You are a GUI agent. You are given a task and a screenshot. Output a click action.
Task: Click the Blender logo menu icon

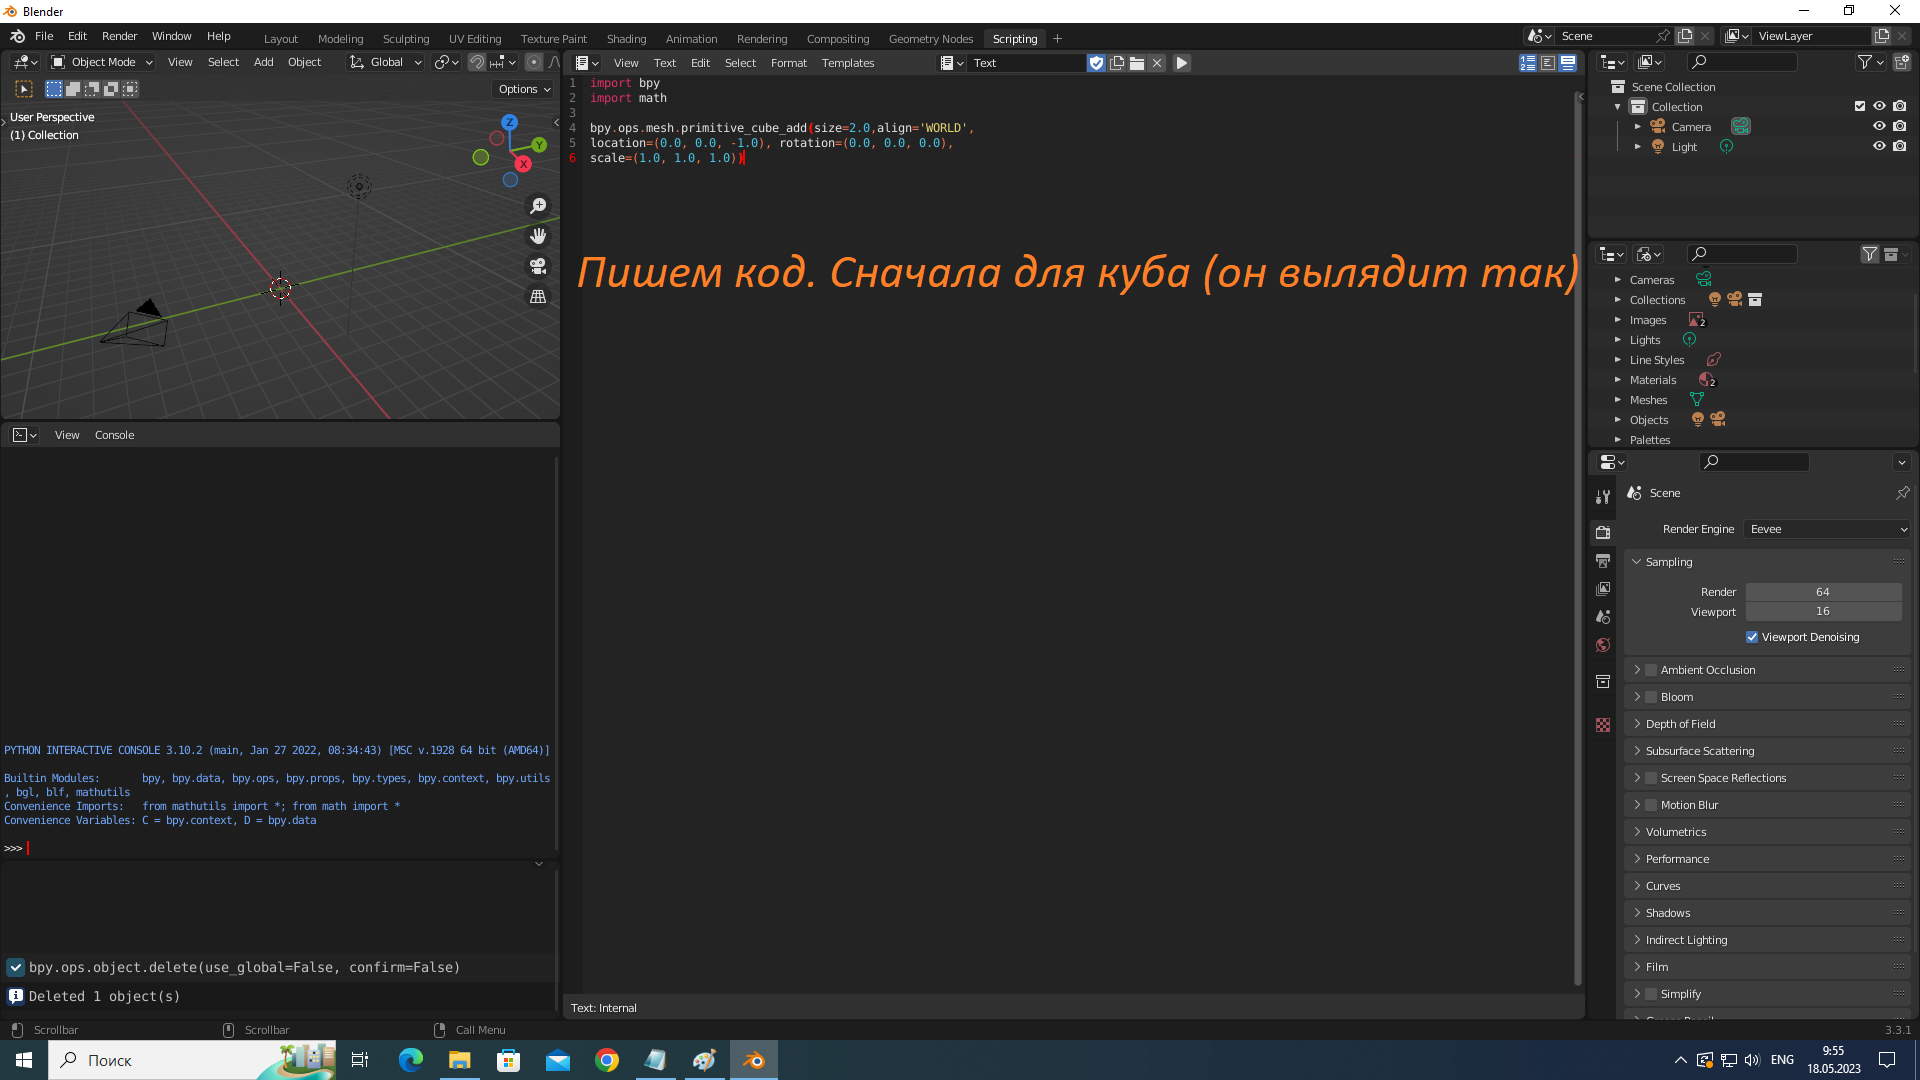(17, 36)
